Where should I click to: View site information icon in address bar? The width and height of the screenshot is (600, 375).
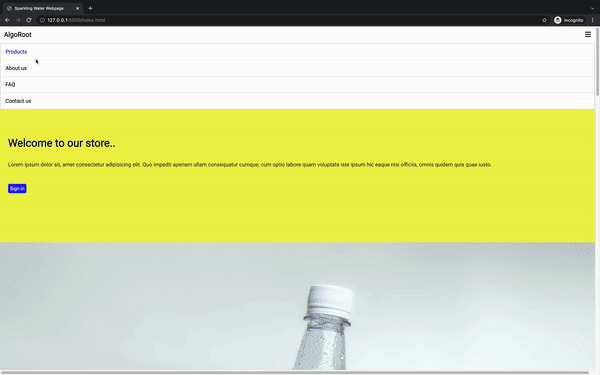coord(42,20)
